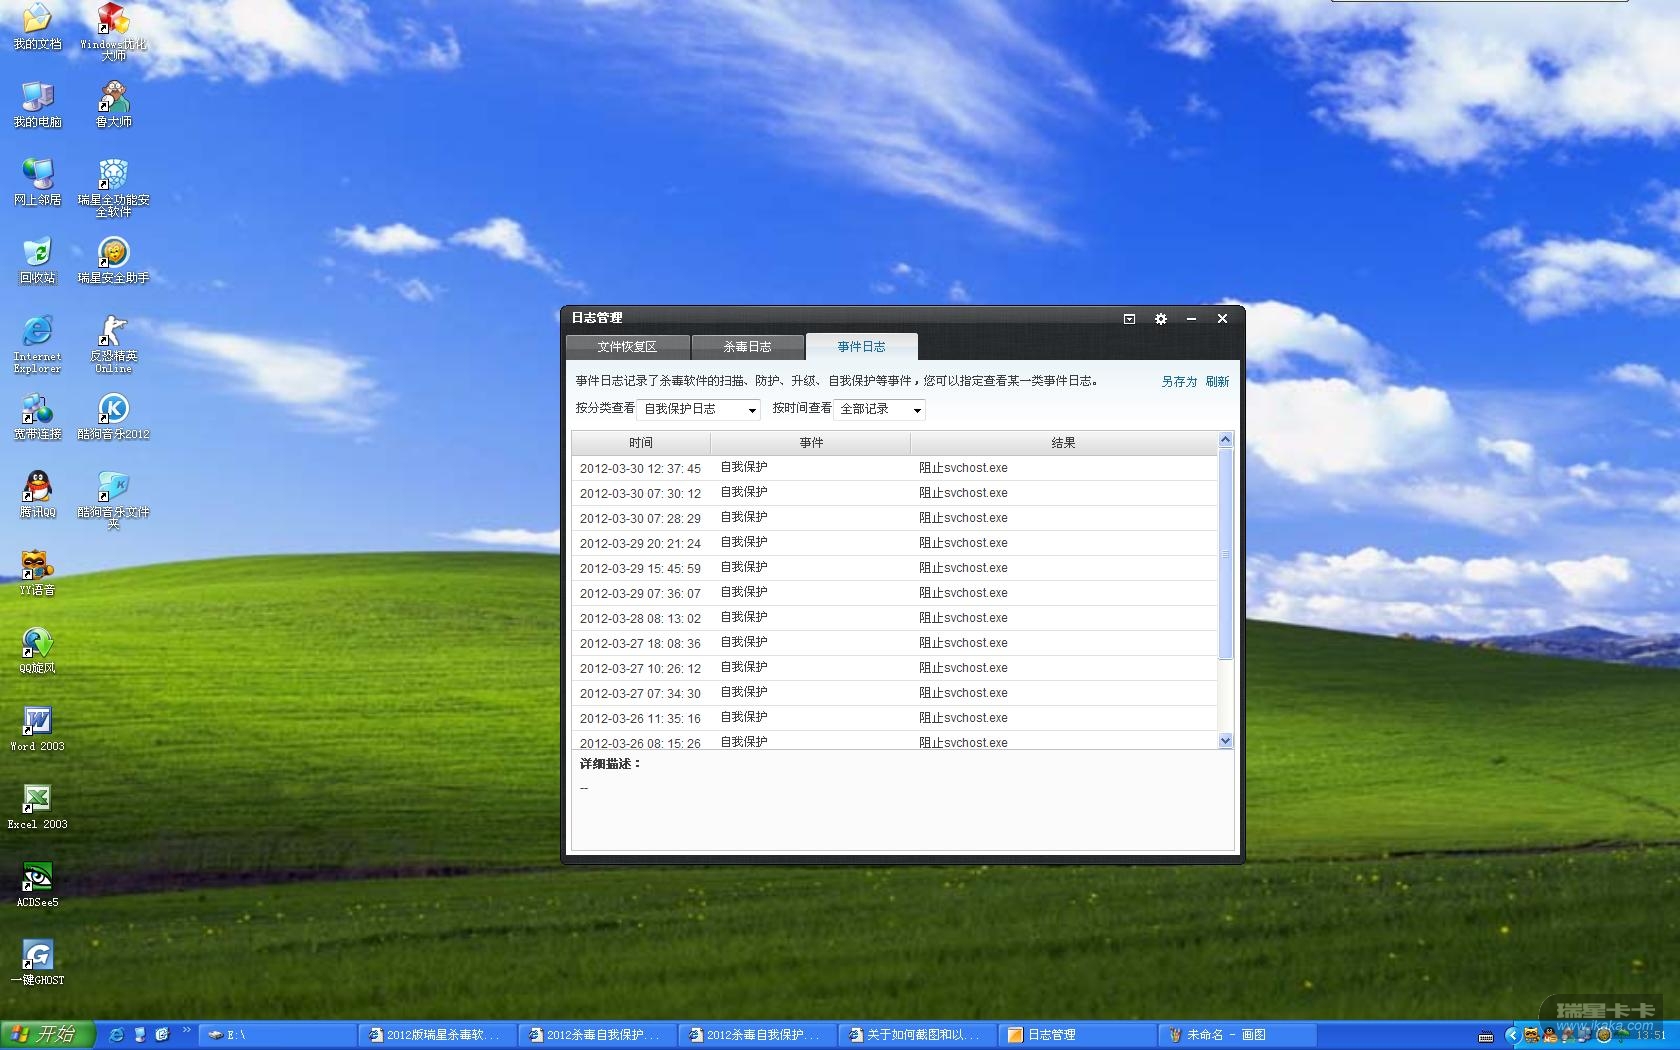The width and height of the screenshot is (1680, 1050).
Task: Expand the 全部记录 time filter dropdown
Action: [879, 410]
